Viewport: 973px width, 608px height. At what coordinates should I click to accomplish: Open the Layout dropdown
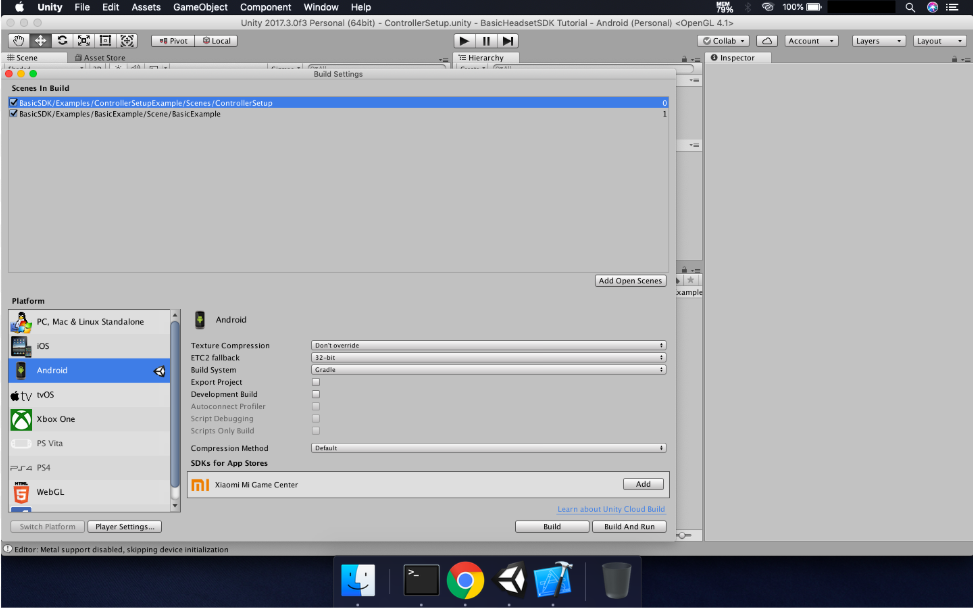pyautogui.click(x=939, y=41)
